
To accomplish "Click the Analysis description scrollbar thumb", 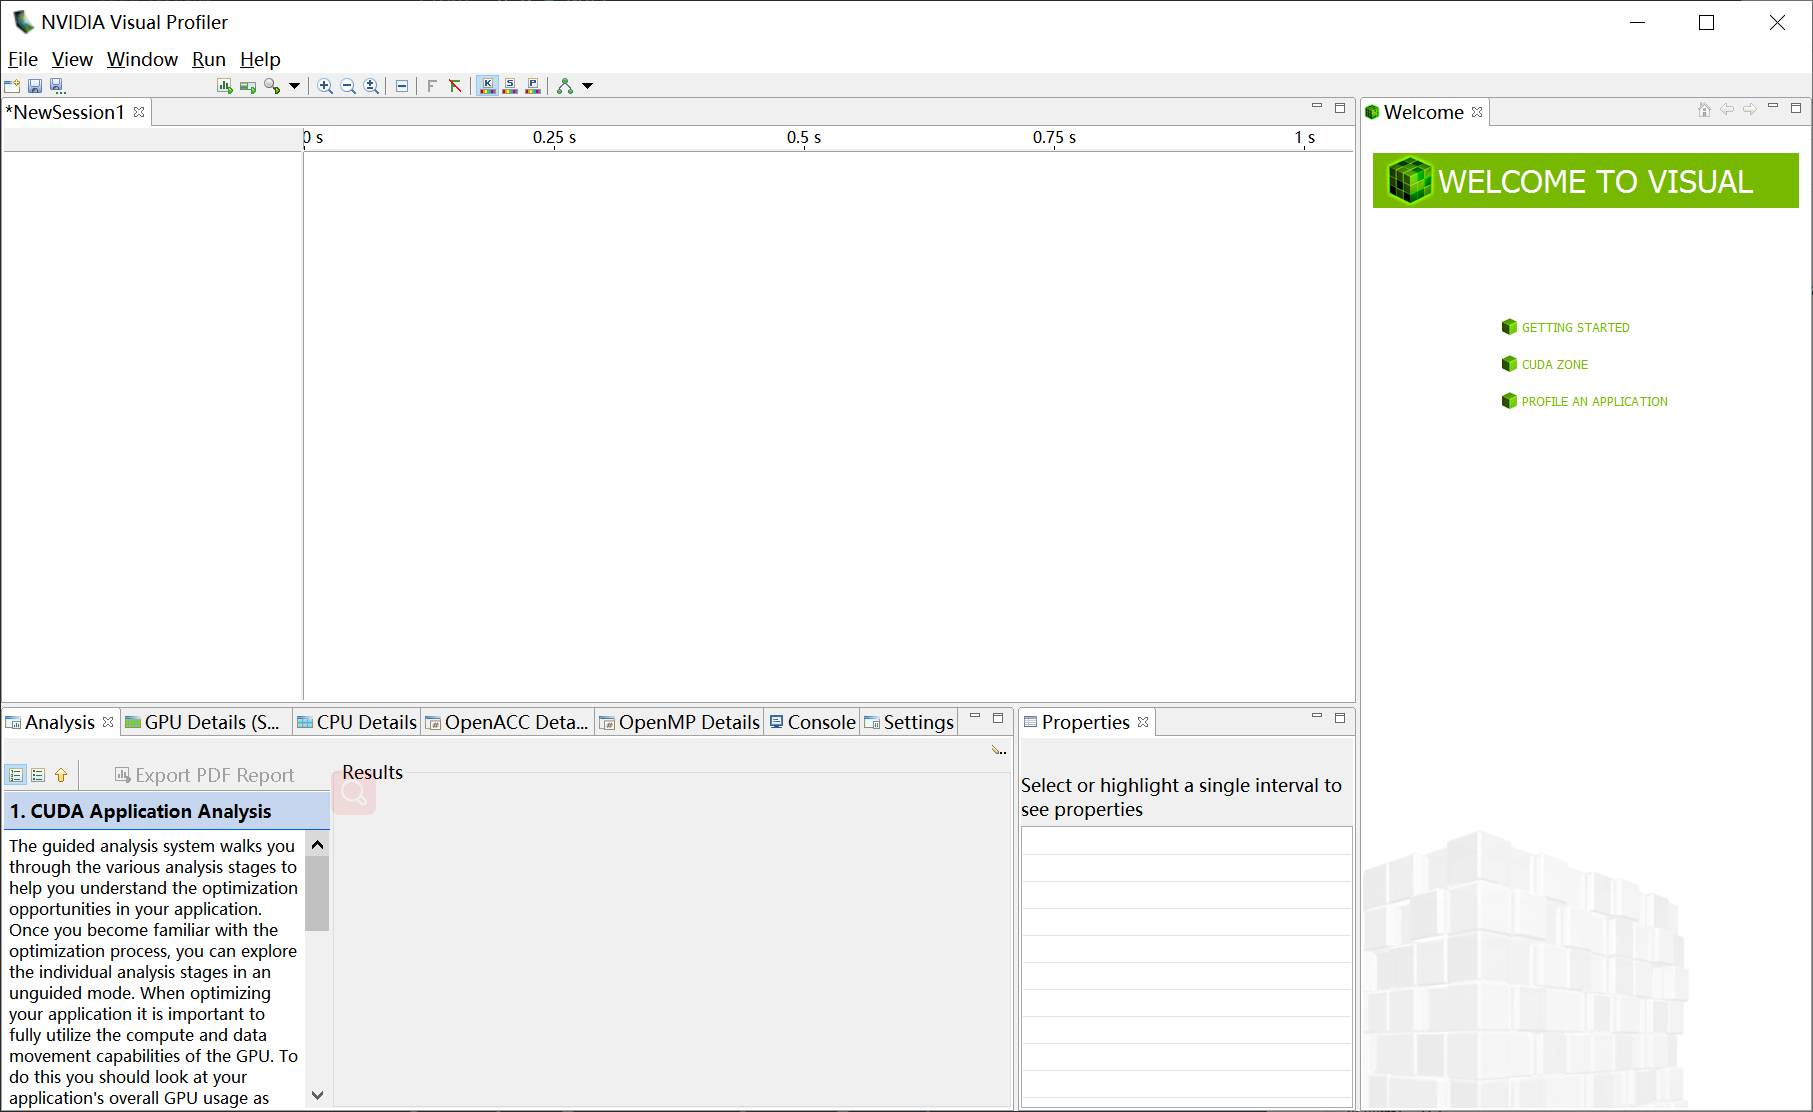I will tap(317, 892).
